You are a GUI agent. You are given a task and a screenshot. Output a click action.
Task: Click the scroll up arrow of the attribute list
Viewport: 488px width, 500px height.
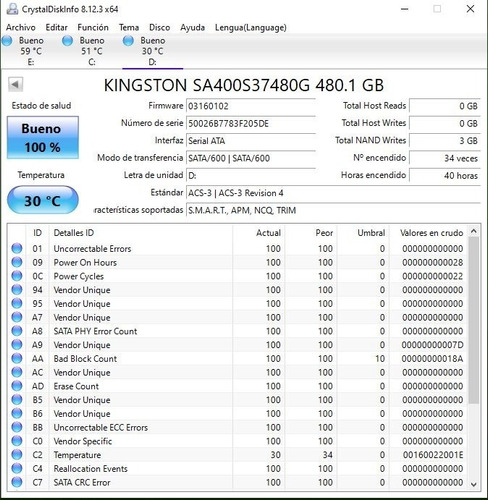pyautogui.click(x=474, y=231)
